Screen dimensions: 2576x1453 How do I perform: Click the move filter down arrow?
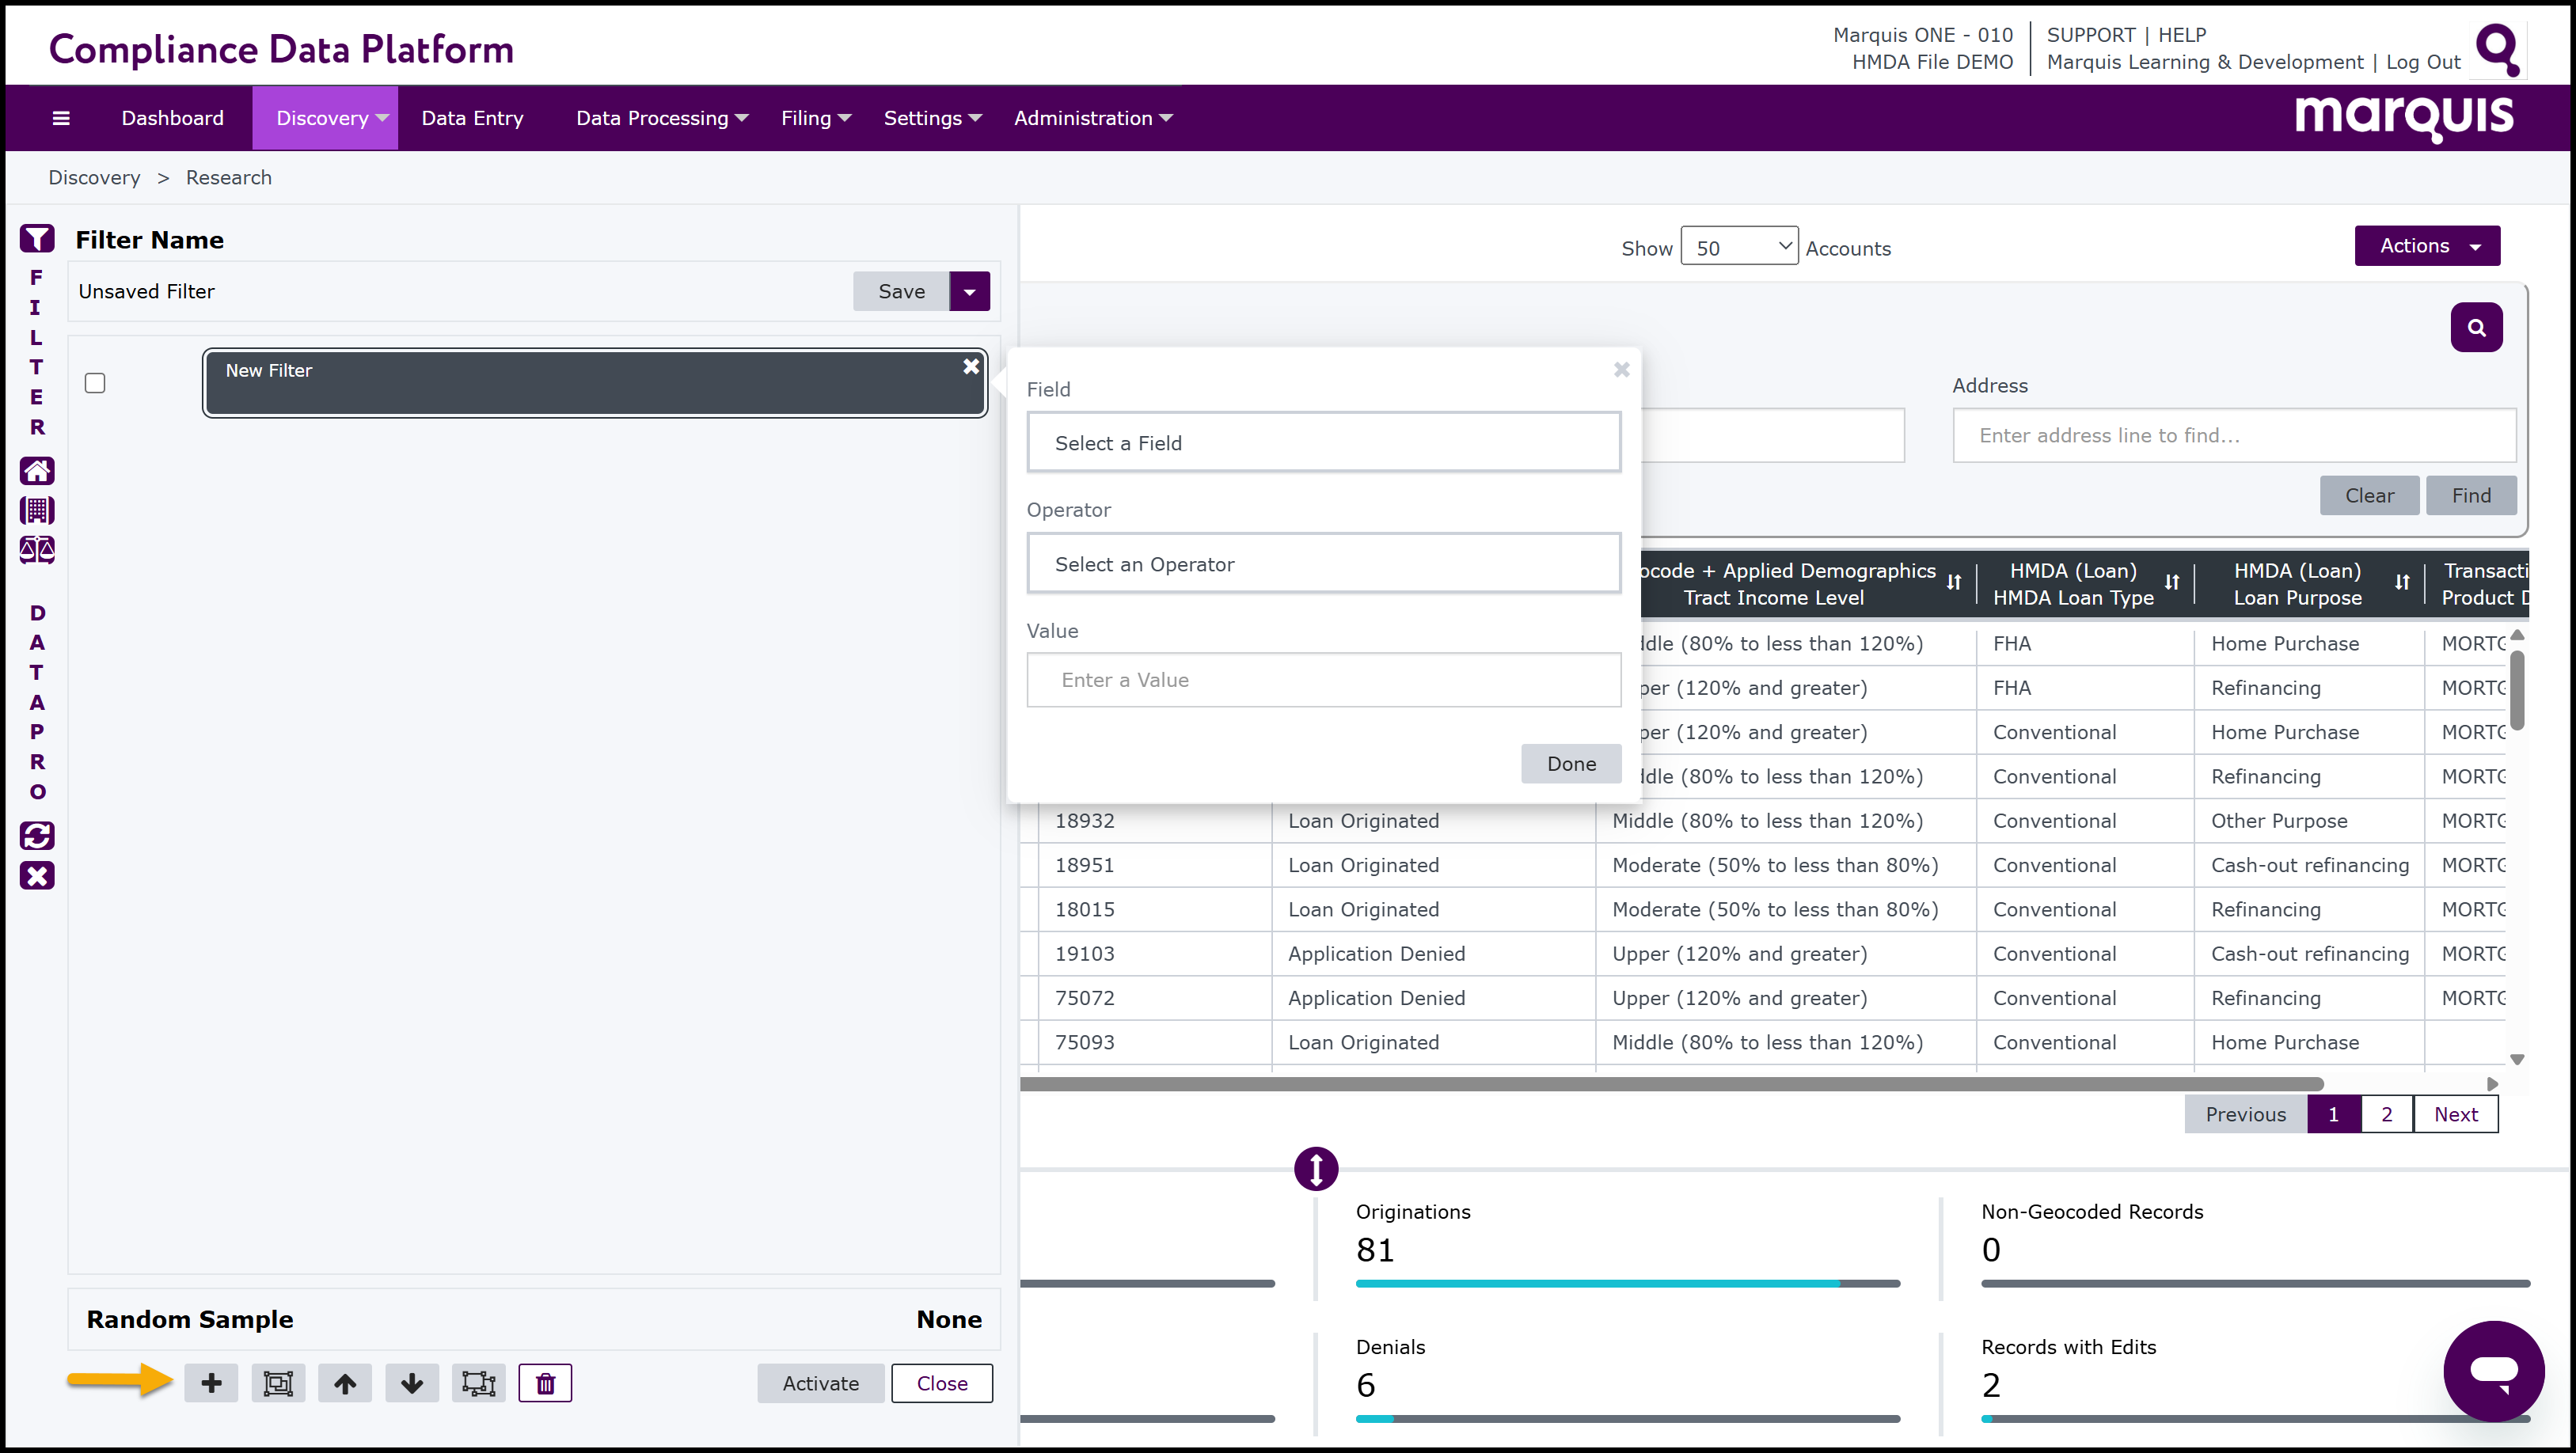(x=412, y=1383)
